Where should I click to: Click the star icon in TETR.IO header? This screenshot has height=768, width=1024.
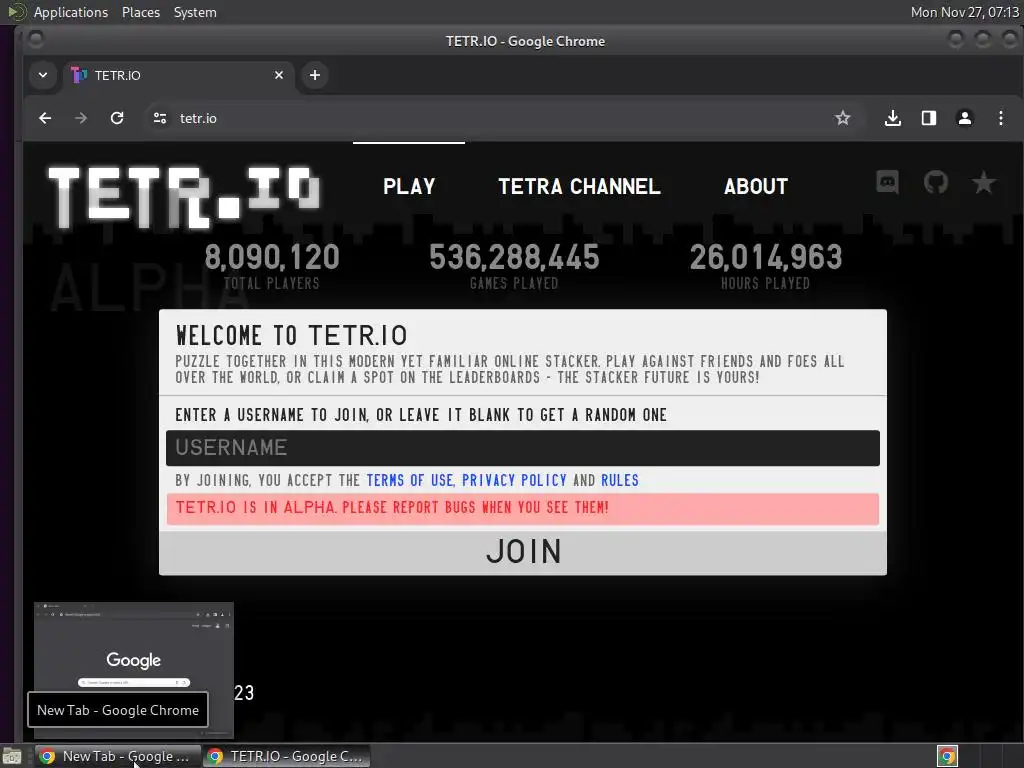click(984, 183)
